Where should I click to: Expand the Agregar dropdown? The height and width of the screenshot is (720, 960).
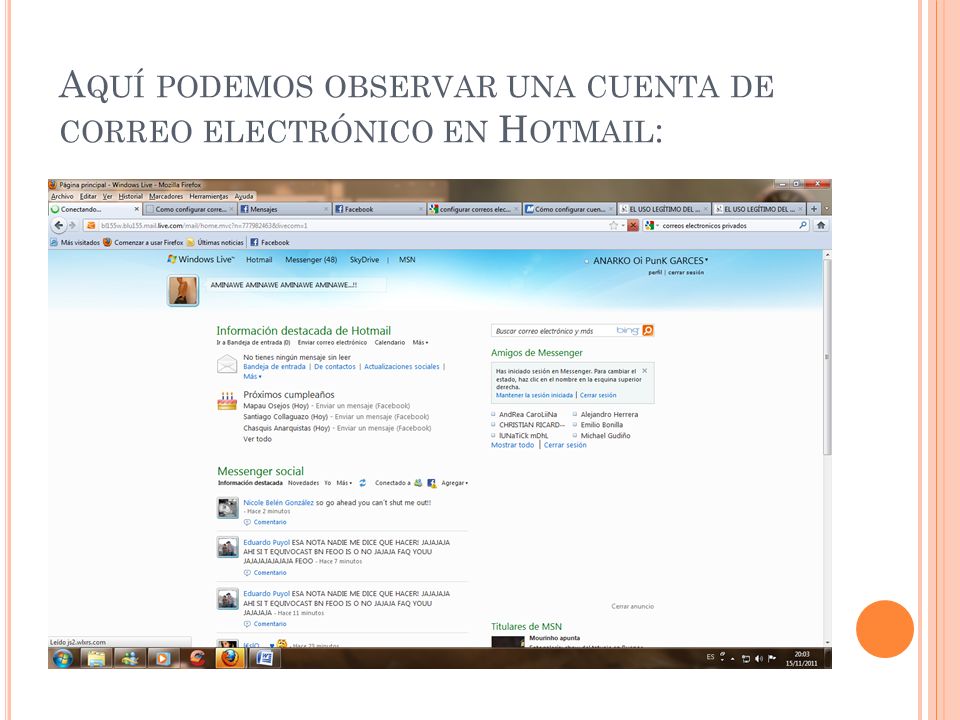point(454,483)
